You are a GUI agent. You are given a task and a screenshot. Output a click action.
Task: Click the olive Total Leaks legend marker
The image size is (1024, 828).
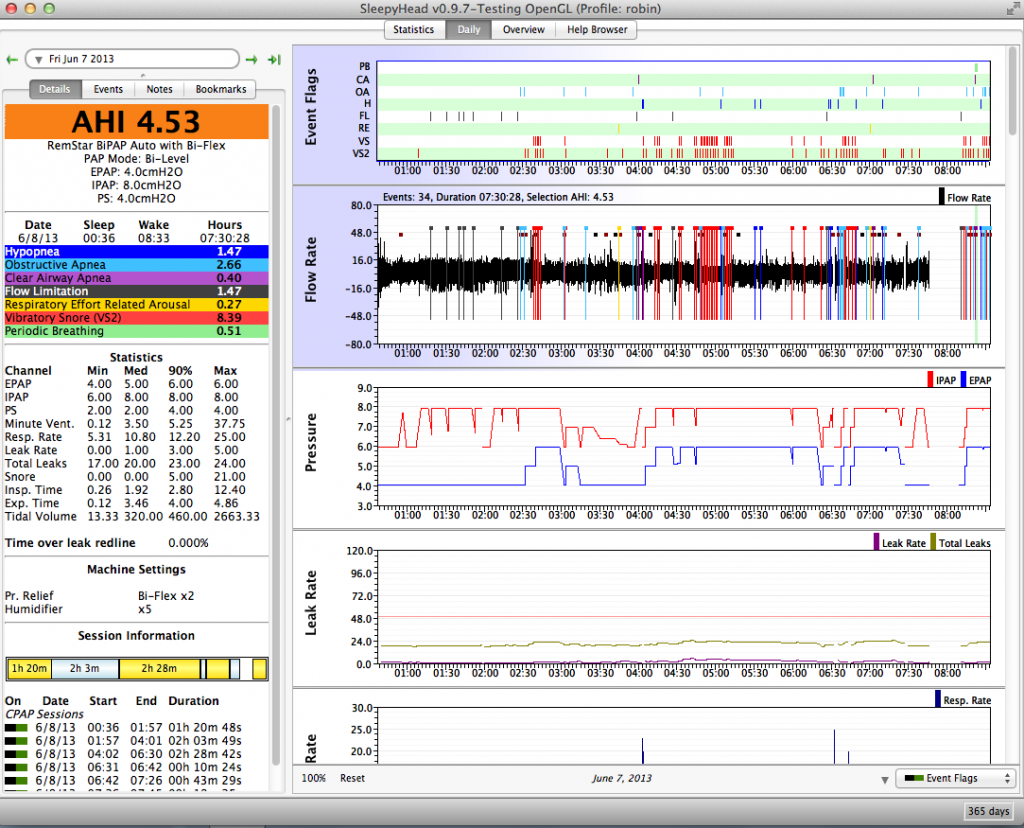pos(933,543)
